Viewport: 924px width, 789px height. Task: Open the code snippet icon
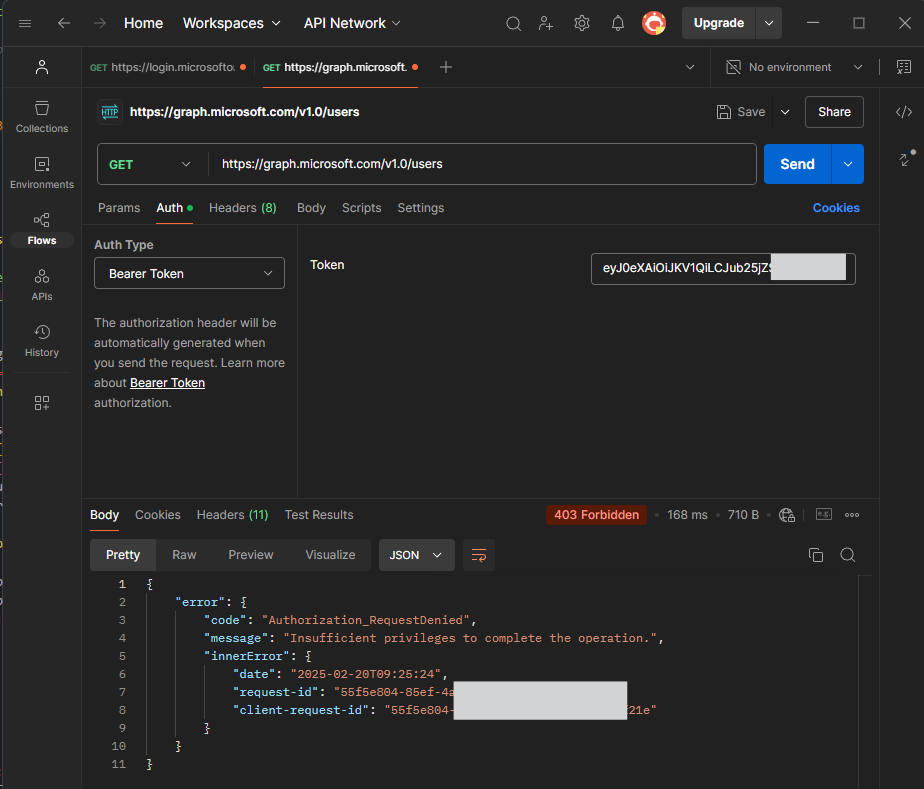click(903, 112)
